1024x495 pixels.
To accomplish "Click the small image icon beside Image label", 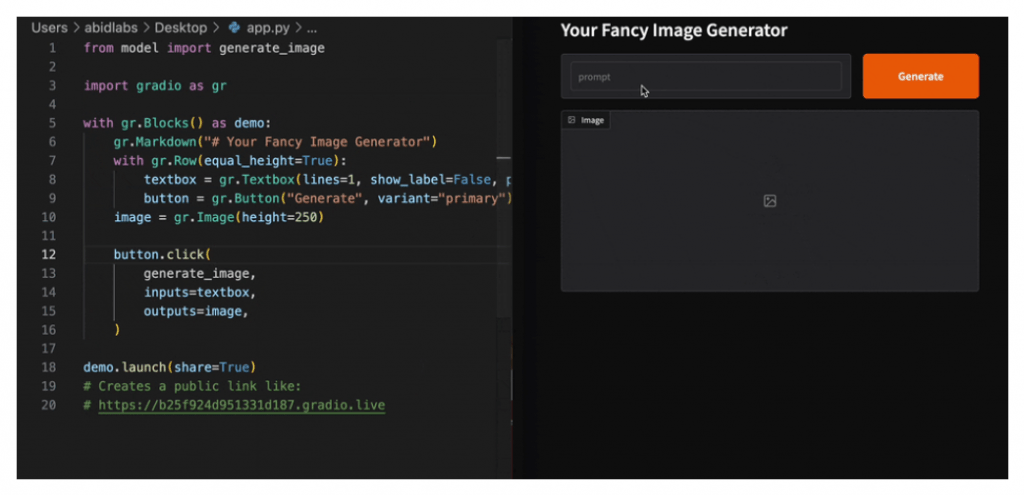I will (x=571, y=120).
